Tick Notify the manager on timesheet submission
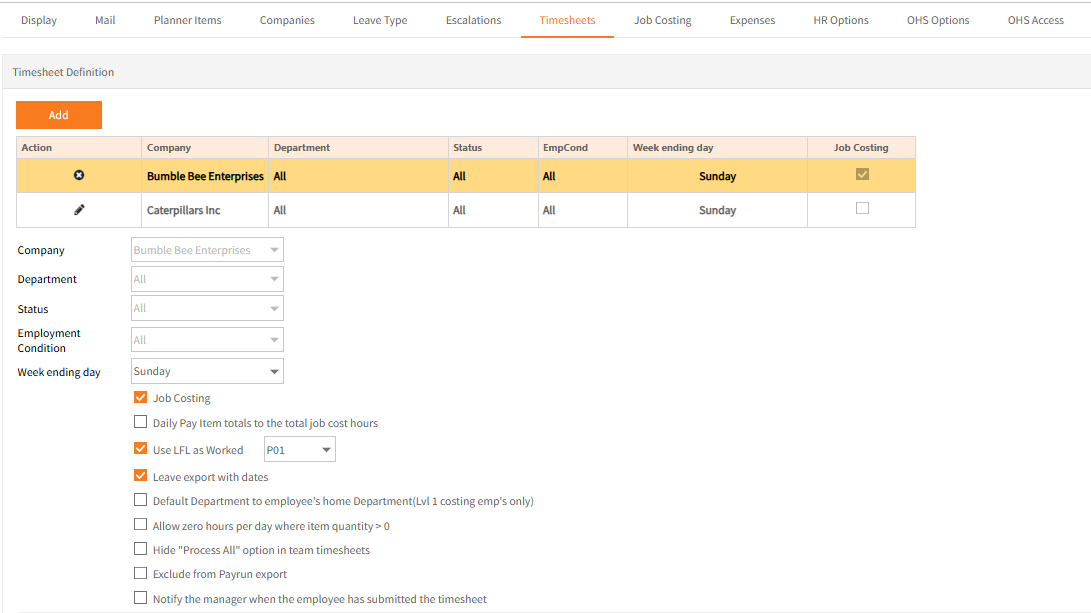This screenshot has height=613, width=1091. [x=141, y=599]
